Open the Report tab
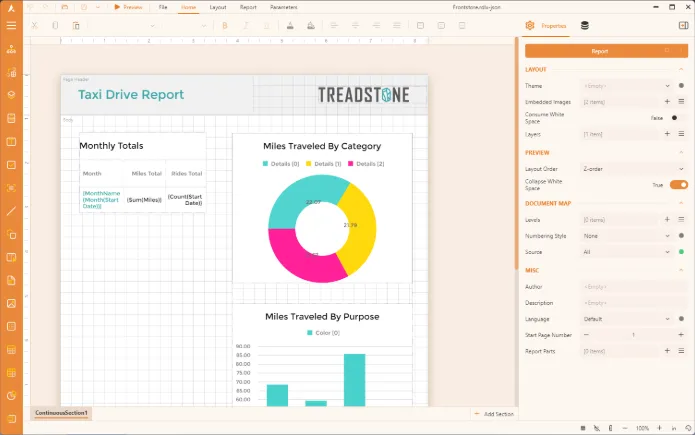The image size is (695, 435). (x=248, y=7)
